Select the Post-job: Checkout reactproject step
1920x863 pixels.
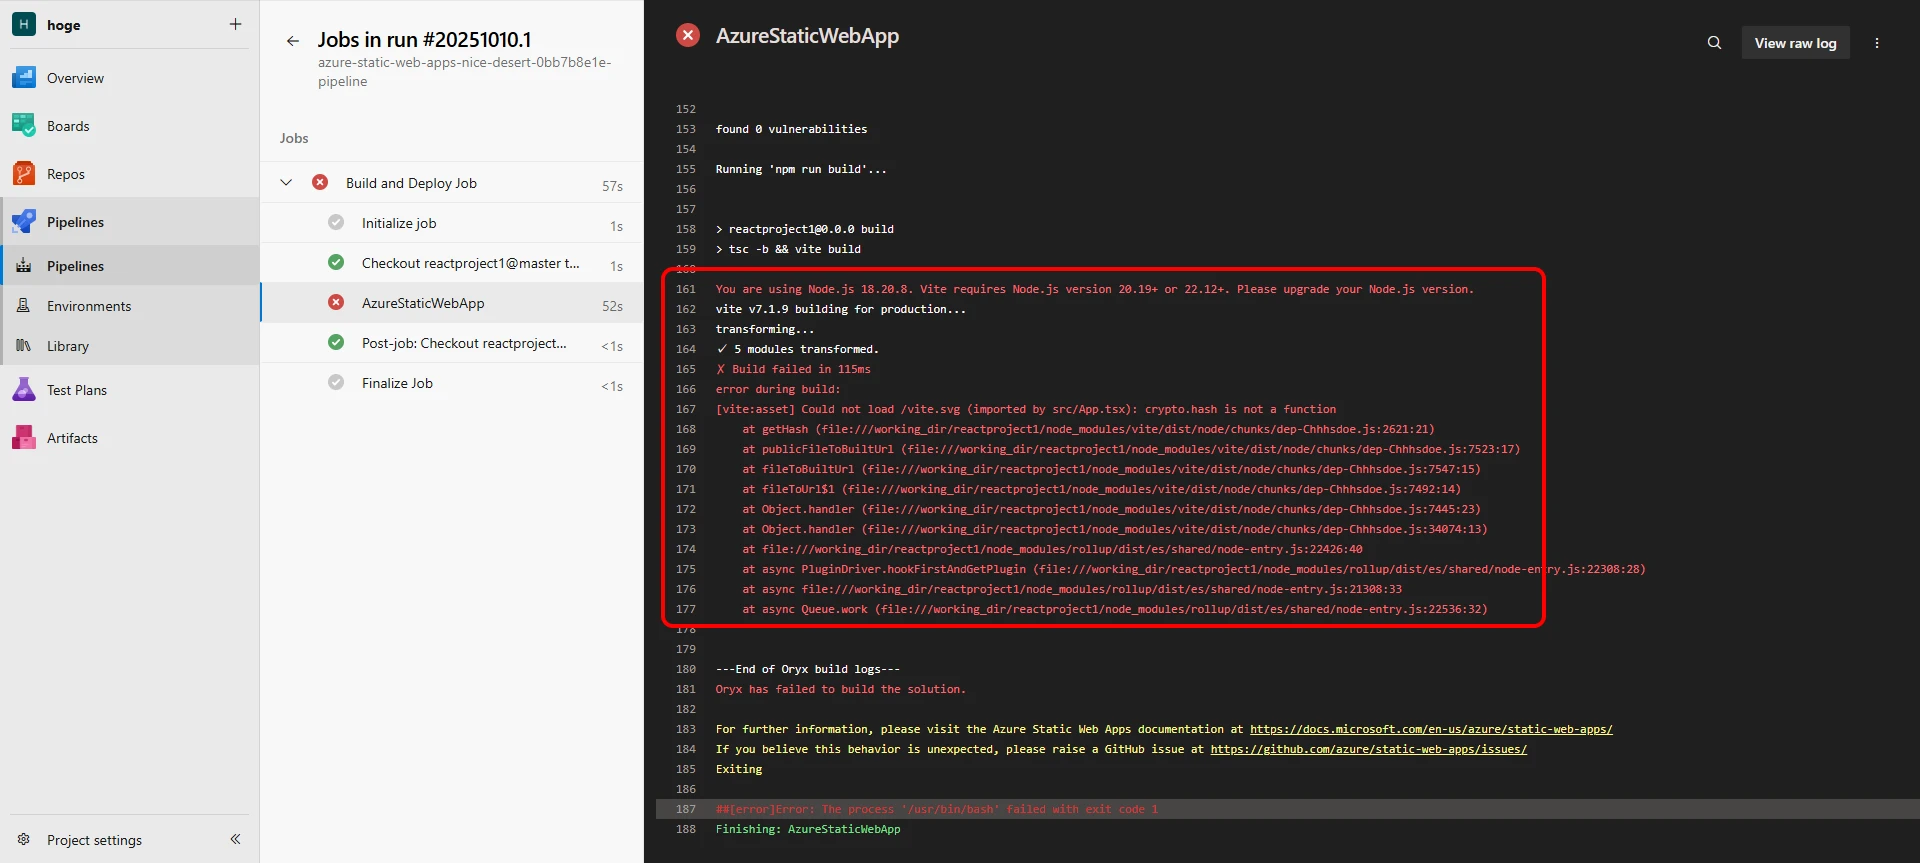464,343
